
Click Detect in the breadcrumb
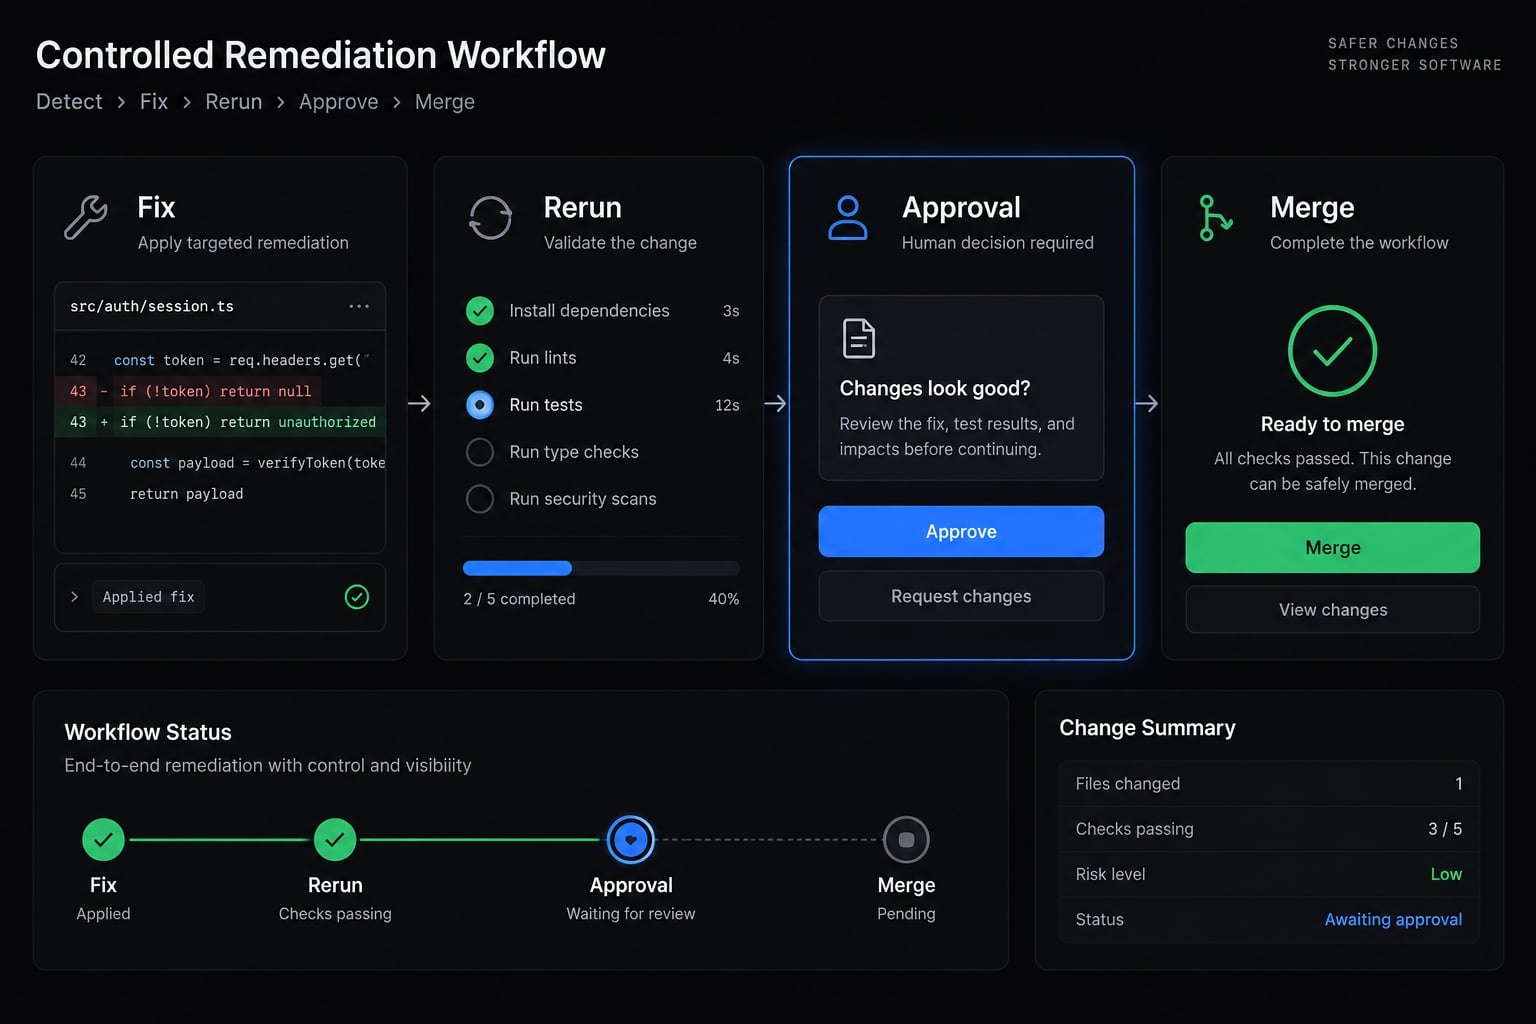pos(69,102)
